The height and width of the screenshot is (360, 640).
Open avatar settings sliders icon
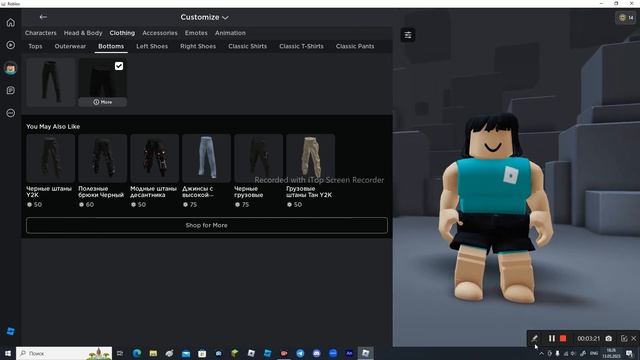pyautogui.click(x=408, y=35)
